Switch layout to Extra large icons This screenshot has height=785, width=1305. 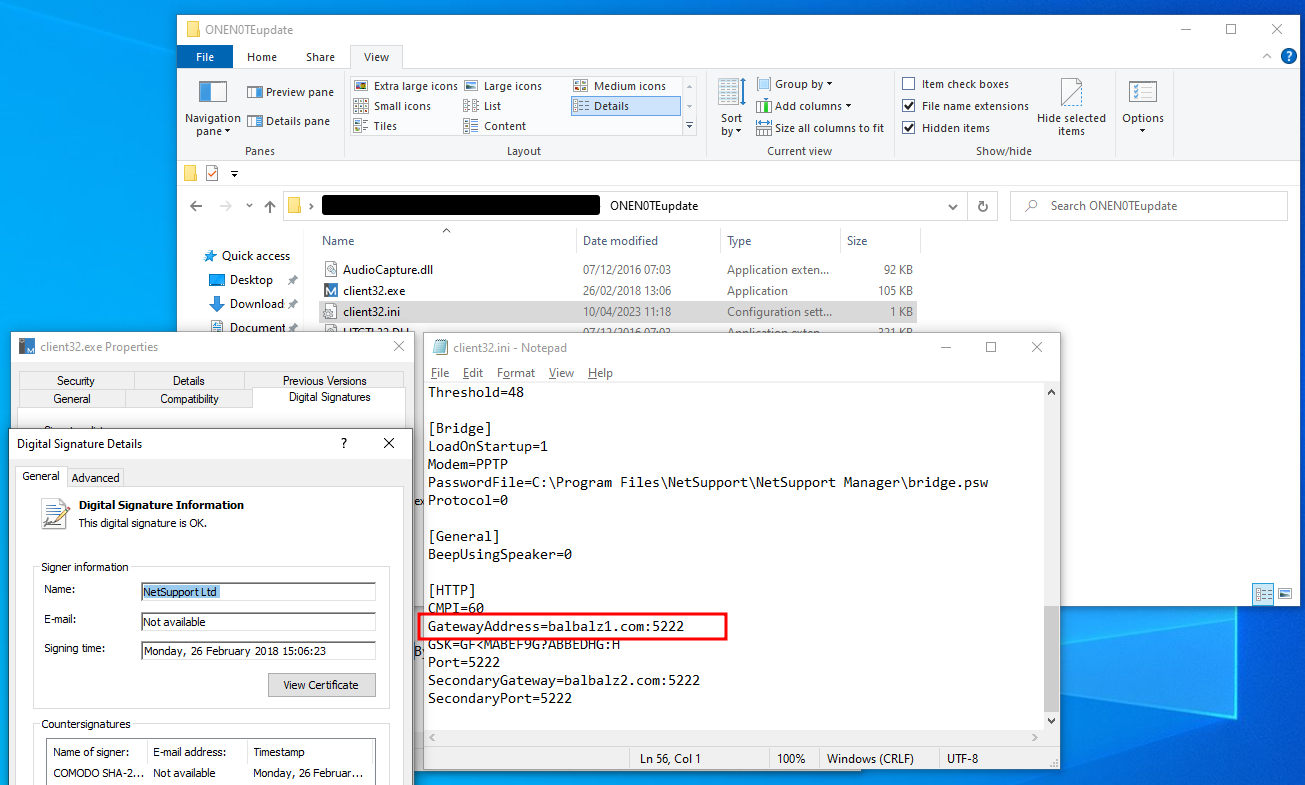pos(406,86)
